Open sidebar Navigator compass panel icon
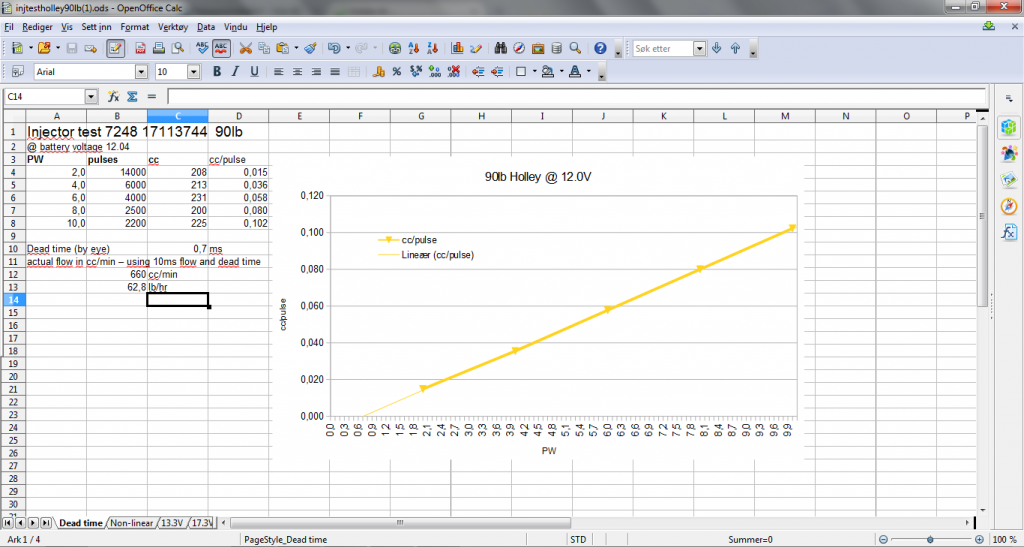This screenshot has height=547, width=1024. [x=1009, y=206]
